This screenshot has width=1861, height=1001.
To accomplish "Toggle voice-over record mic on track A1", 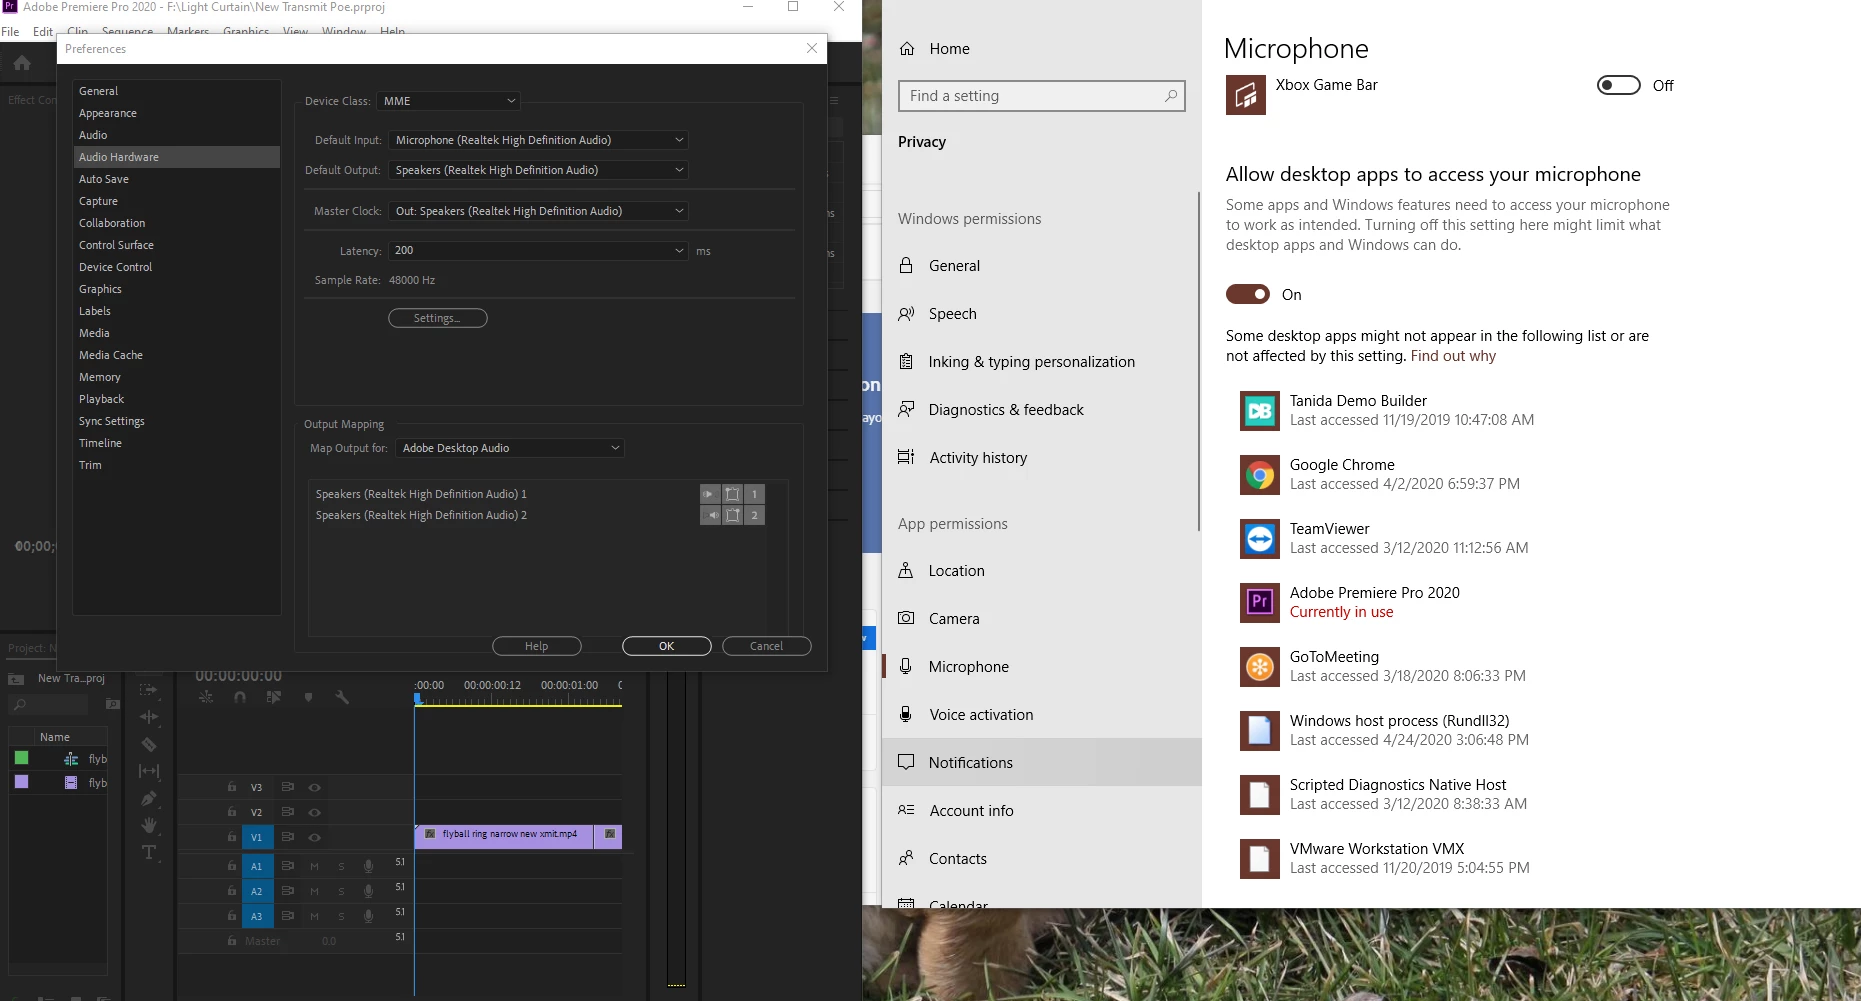I will coord(368,866).
